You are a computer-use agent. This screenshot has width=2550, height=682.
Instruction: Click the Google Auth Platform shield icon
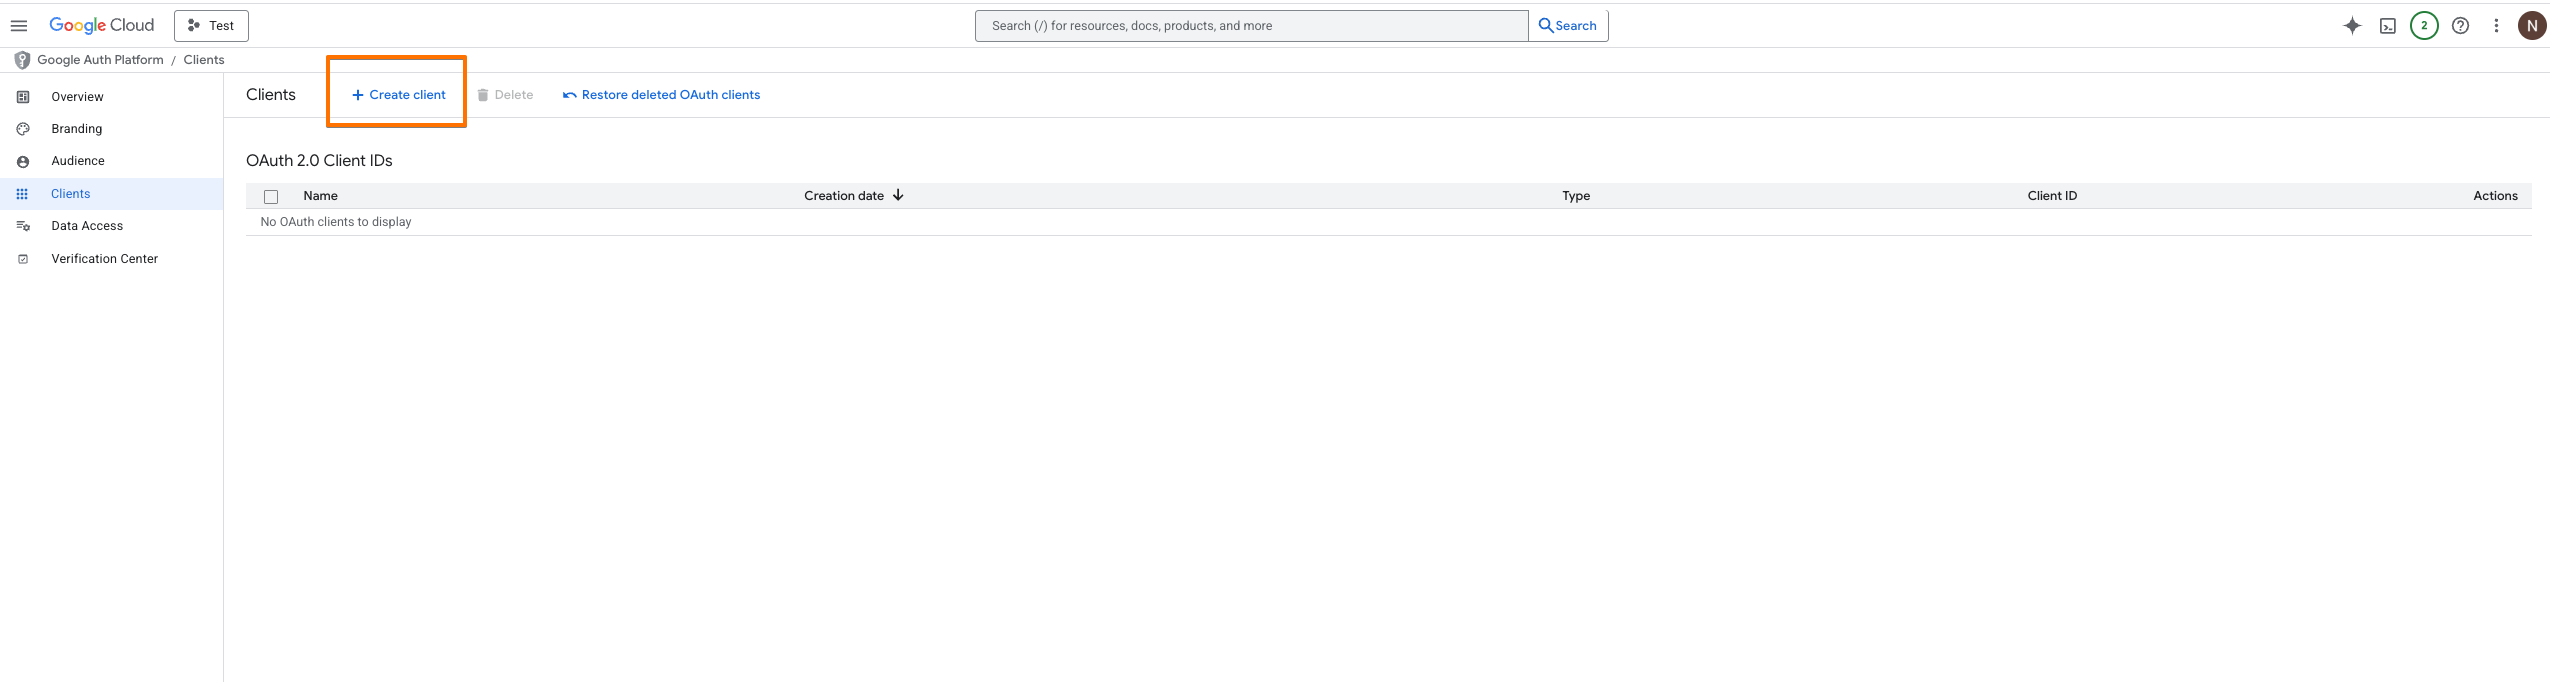(22, 60)
